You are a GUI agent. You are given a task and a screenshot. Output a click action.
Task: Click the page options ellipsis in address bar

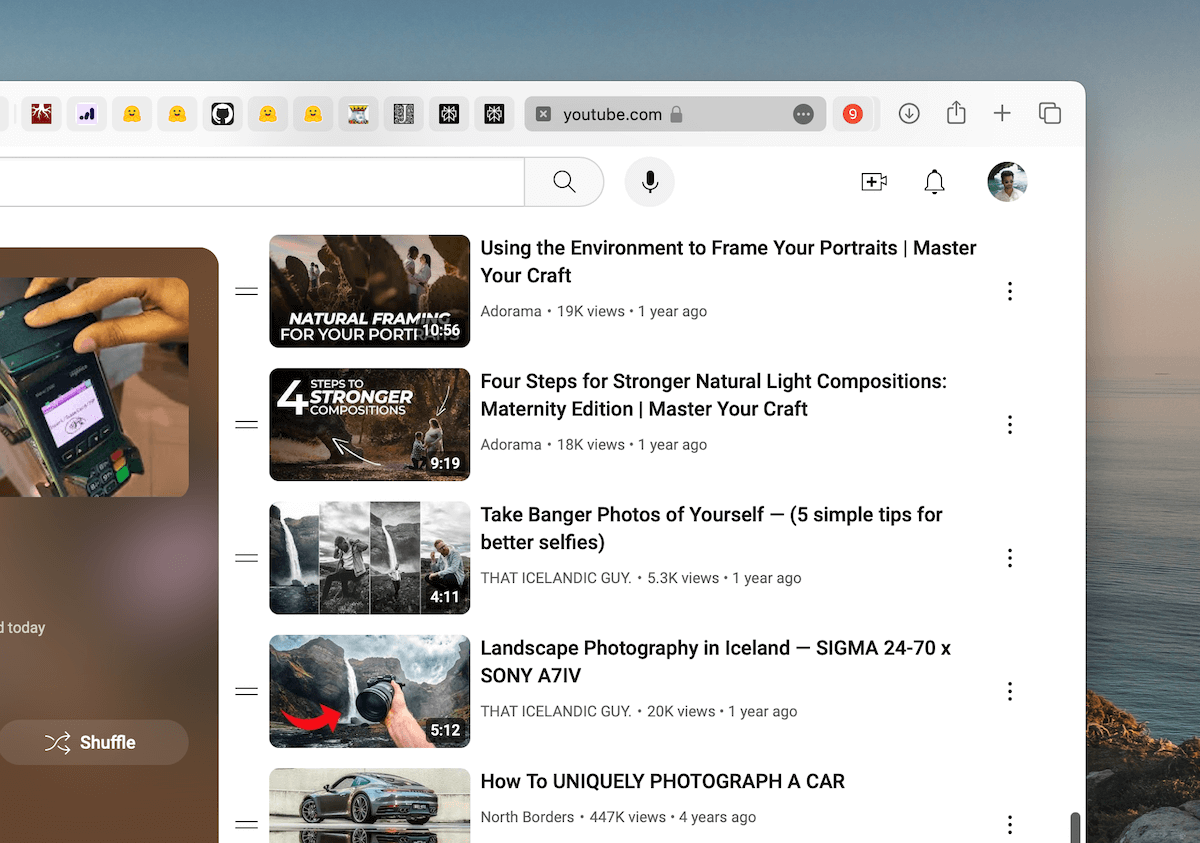(803, 114)
